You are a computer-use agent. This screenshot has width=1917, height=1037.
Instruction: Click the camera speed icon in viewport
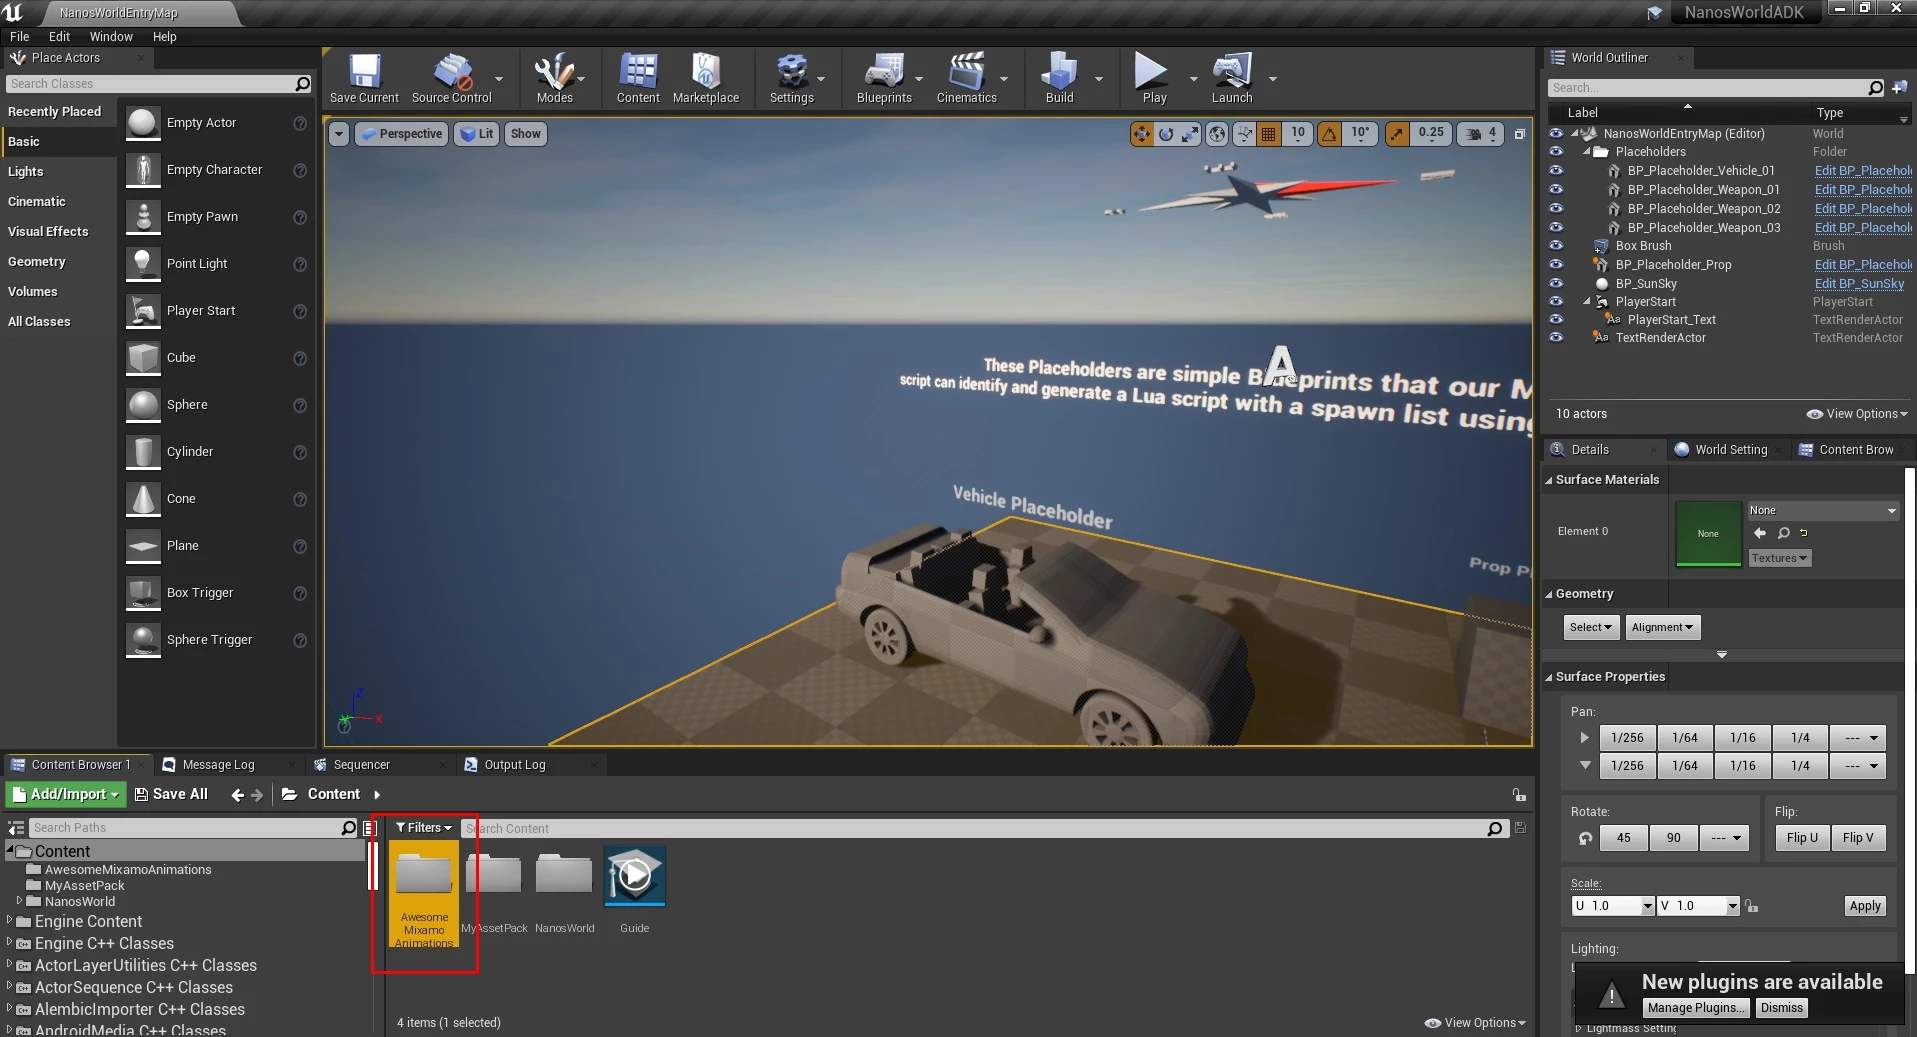(1473, 134)
